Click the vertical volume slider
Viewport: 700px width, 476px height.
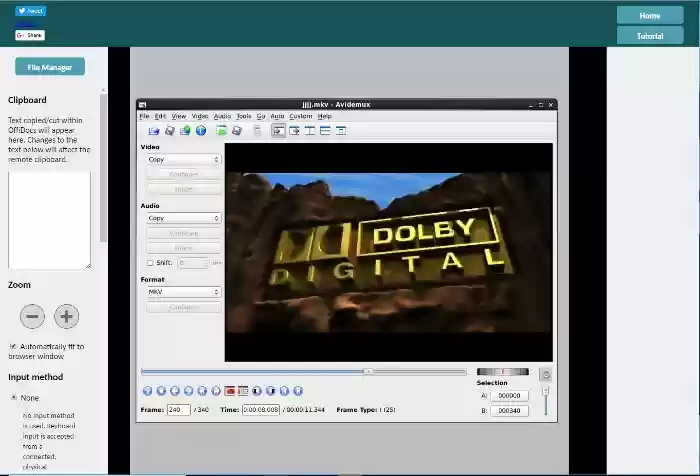pos(545,401)
